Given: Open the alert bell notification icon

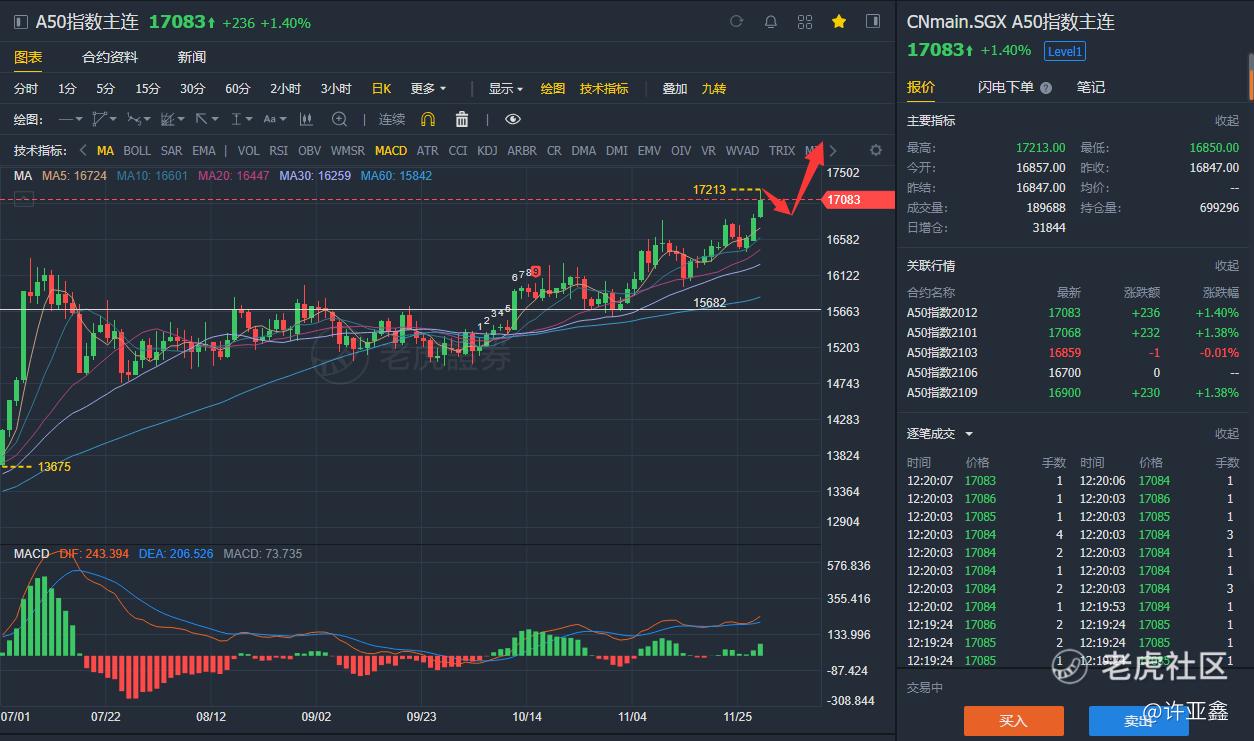Looking at the screenshot, I should 771,21.
